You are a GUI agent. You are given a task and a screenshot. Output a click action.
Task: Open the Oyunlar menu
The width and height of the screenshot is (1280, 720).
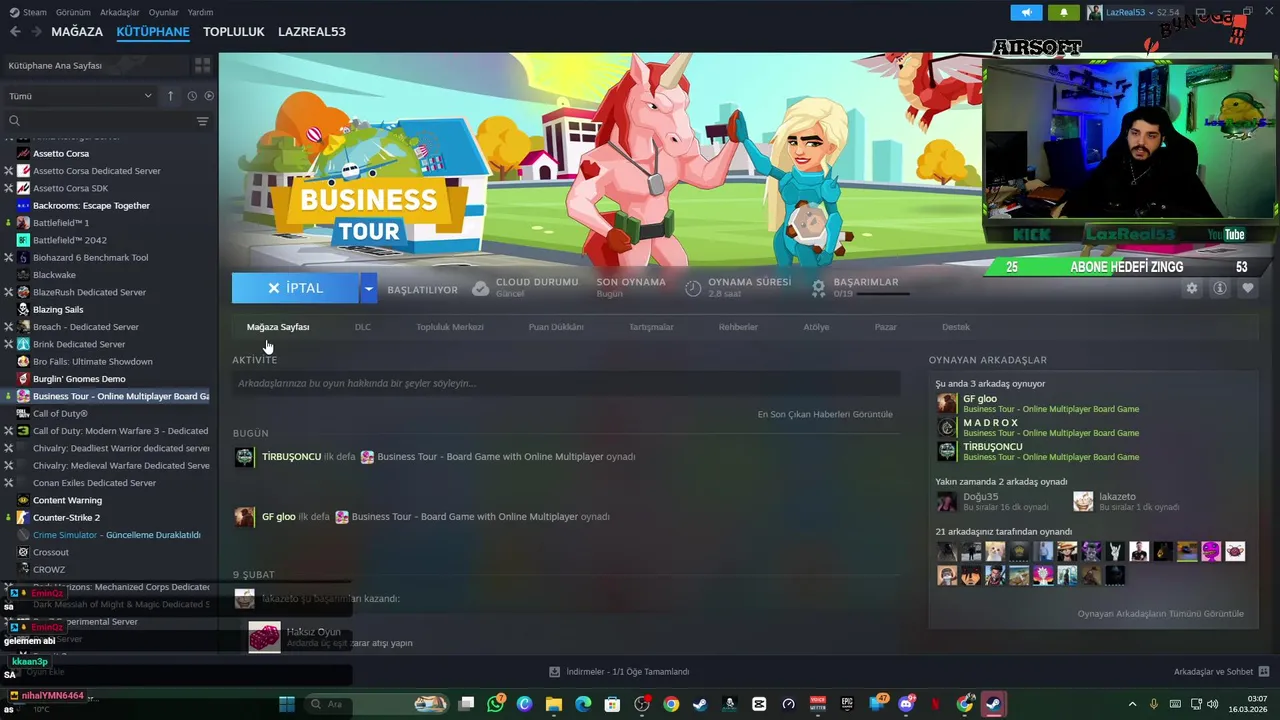click(x=164, y=12)
